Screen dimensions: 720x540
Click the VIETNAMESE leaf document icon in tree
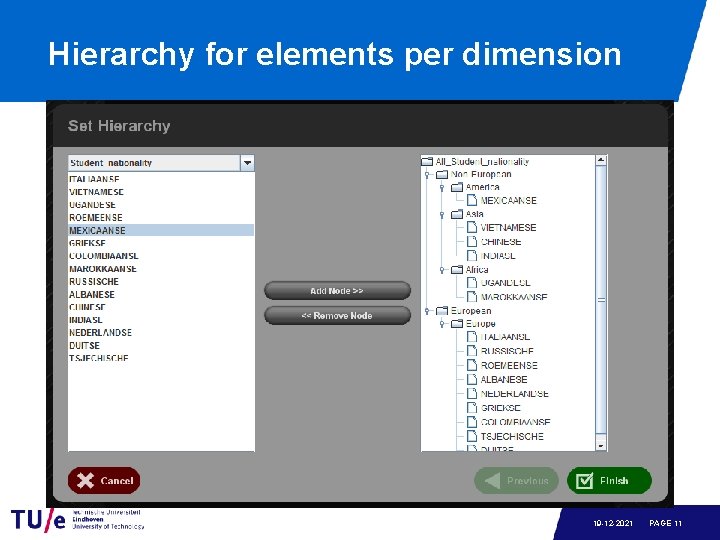point(472,227)
